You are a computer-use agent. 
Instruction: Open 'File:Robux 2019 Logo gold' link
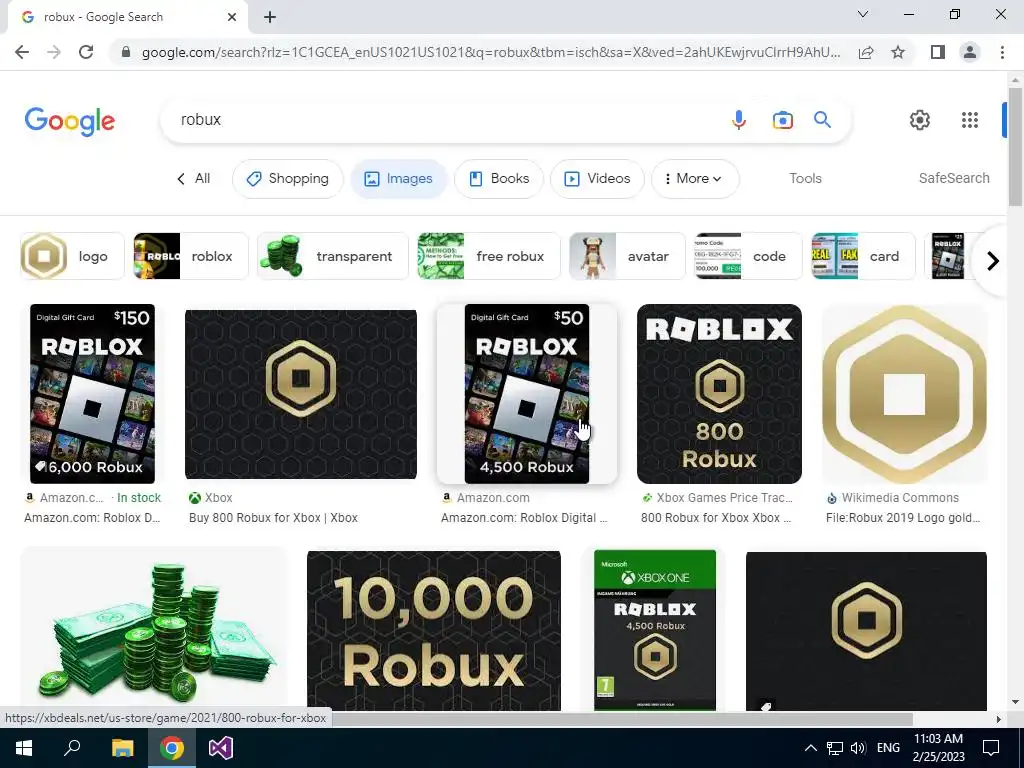click(x=903, y=518)
